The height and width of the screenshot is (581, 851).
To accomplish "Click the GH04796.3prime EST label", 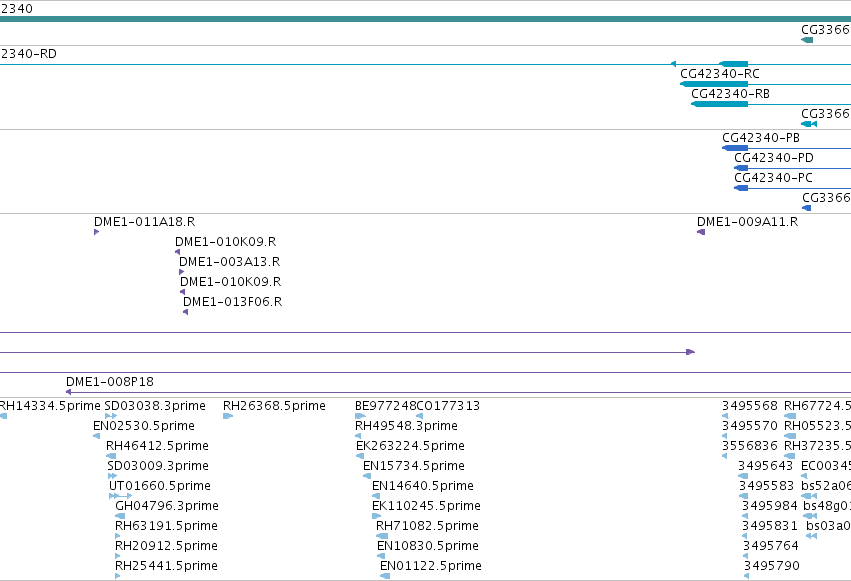I will 167,506.
